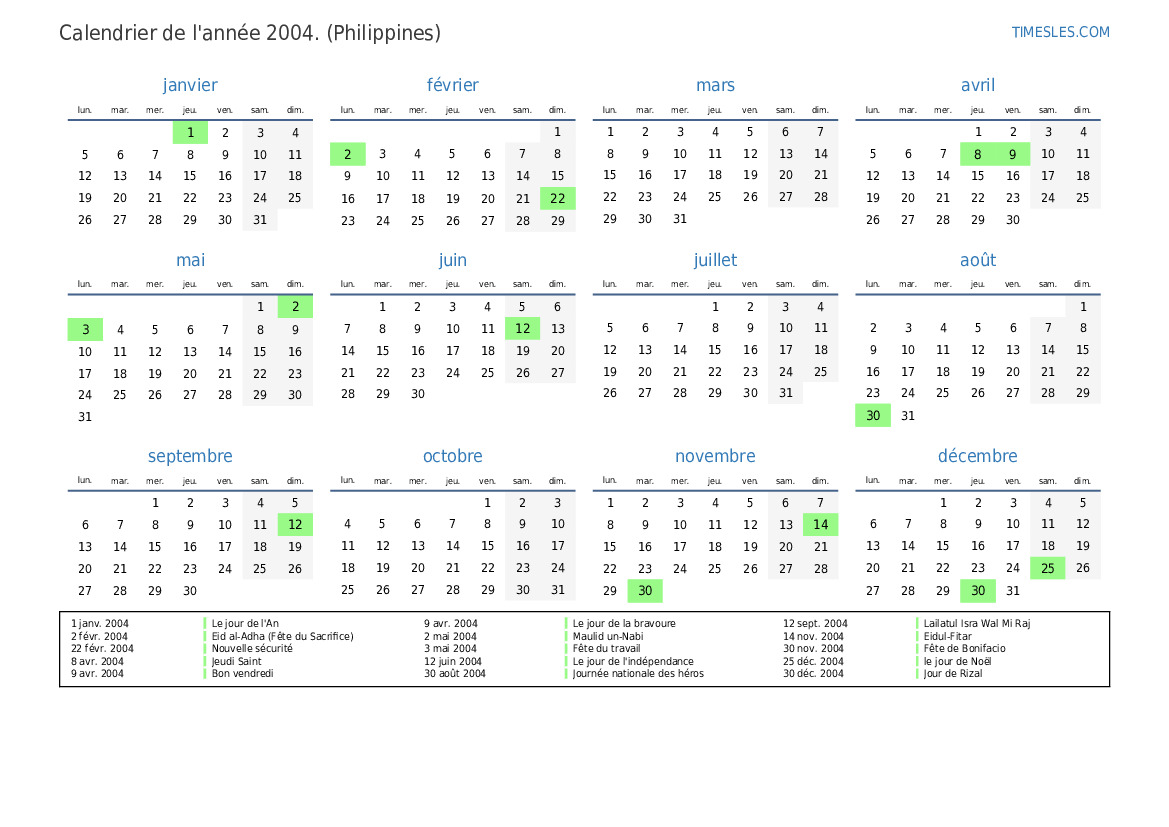Select day 31 in juillet
Screen dimensions: 1169x827
(785, 393)
